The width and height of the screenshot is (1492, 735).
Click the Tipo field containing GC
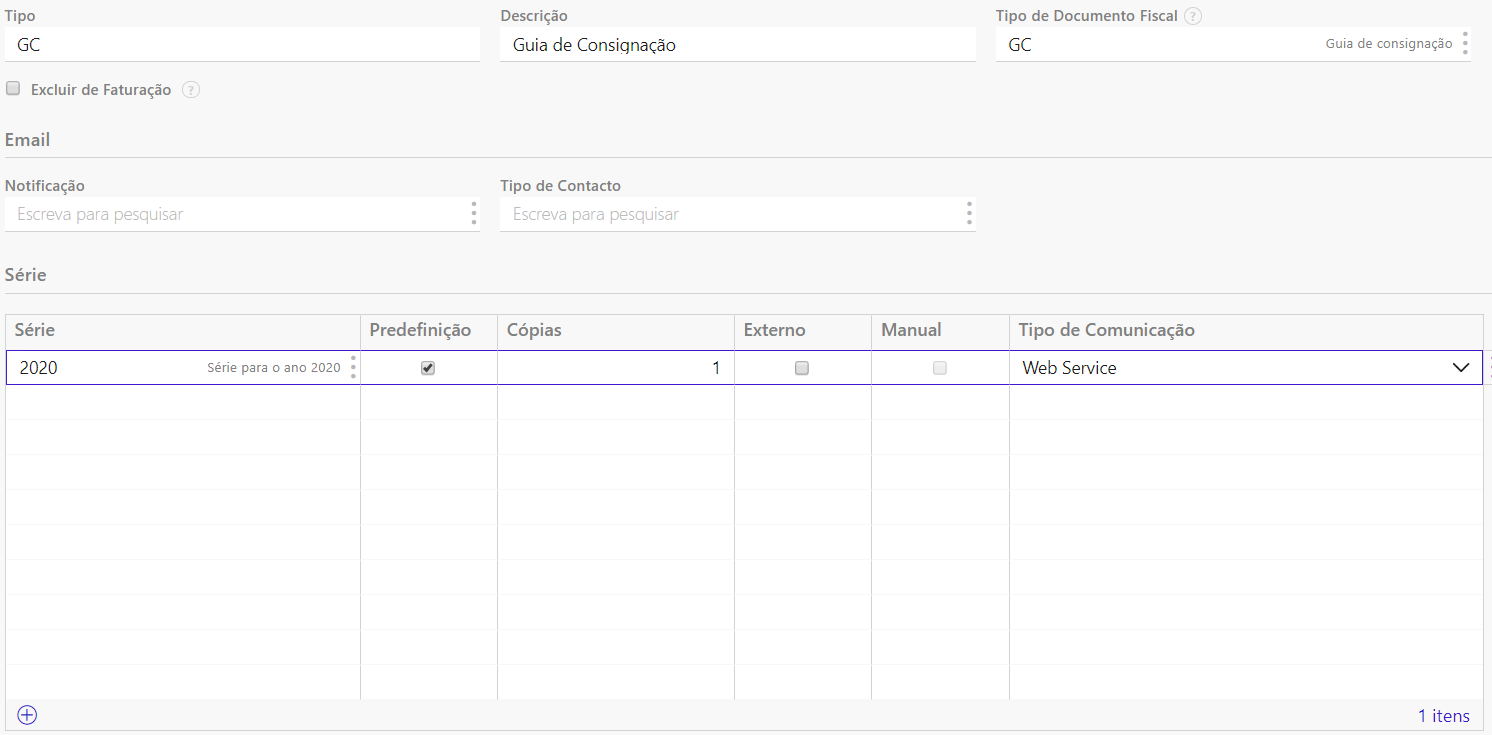(240, 45)
